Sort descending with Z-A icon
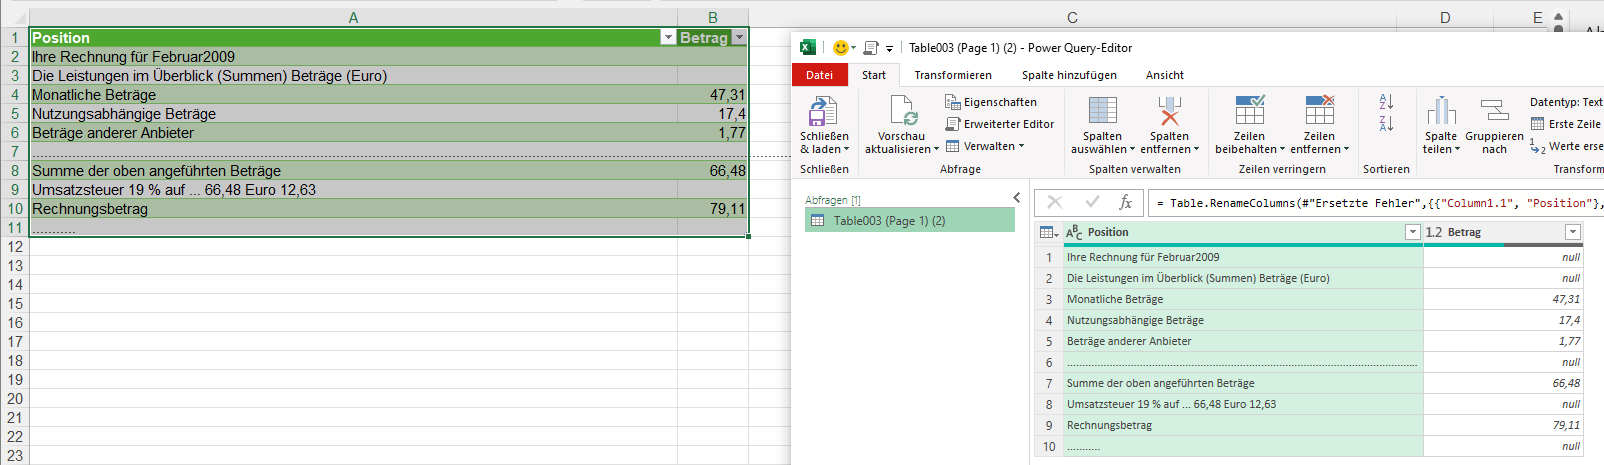 pos(1386,124)
